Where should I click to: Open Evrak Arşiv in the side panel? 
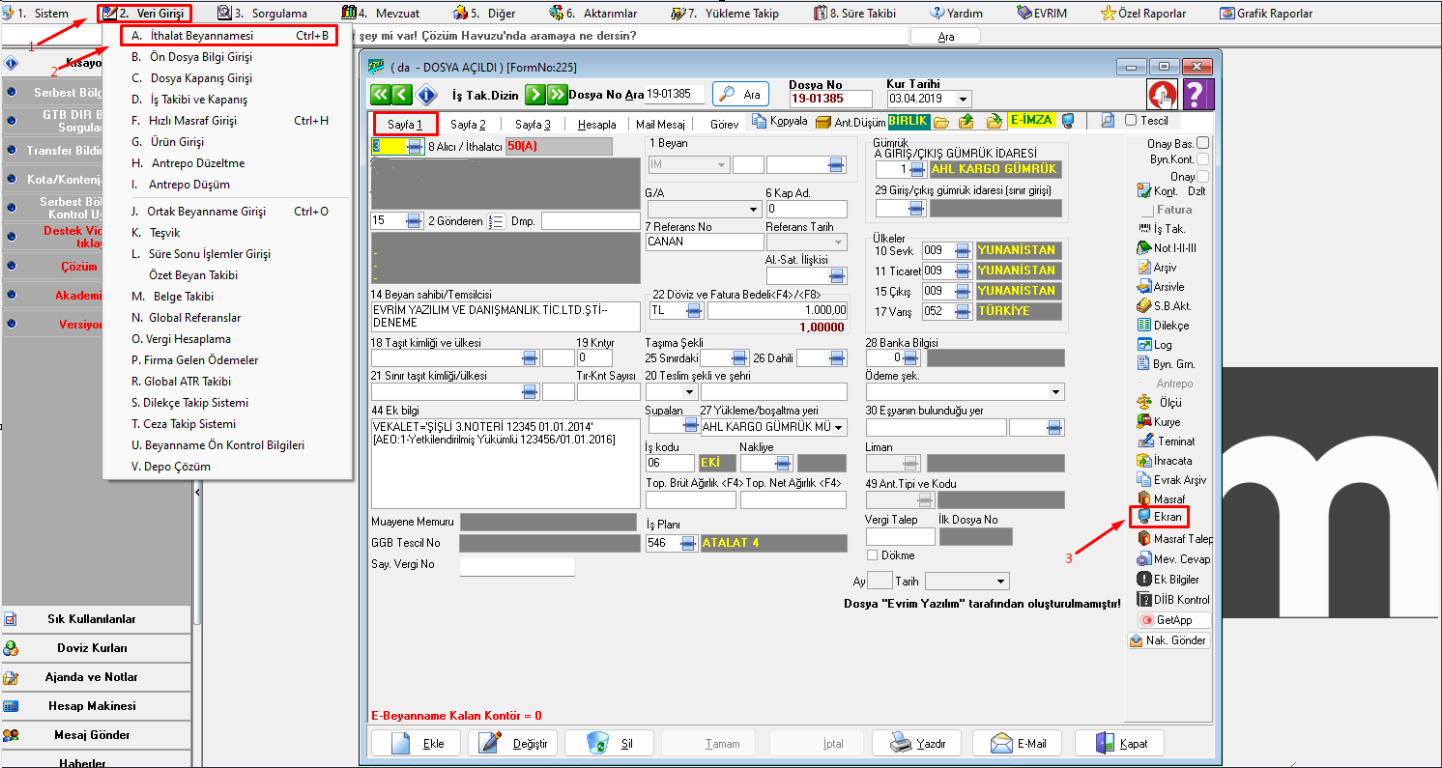[x=1172, y=480]
